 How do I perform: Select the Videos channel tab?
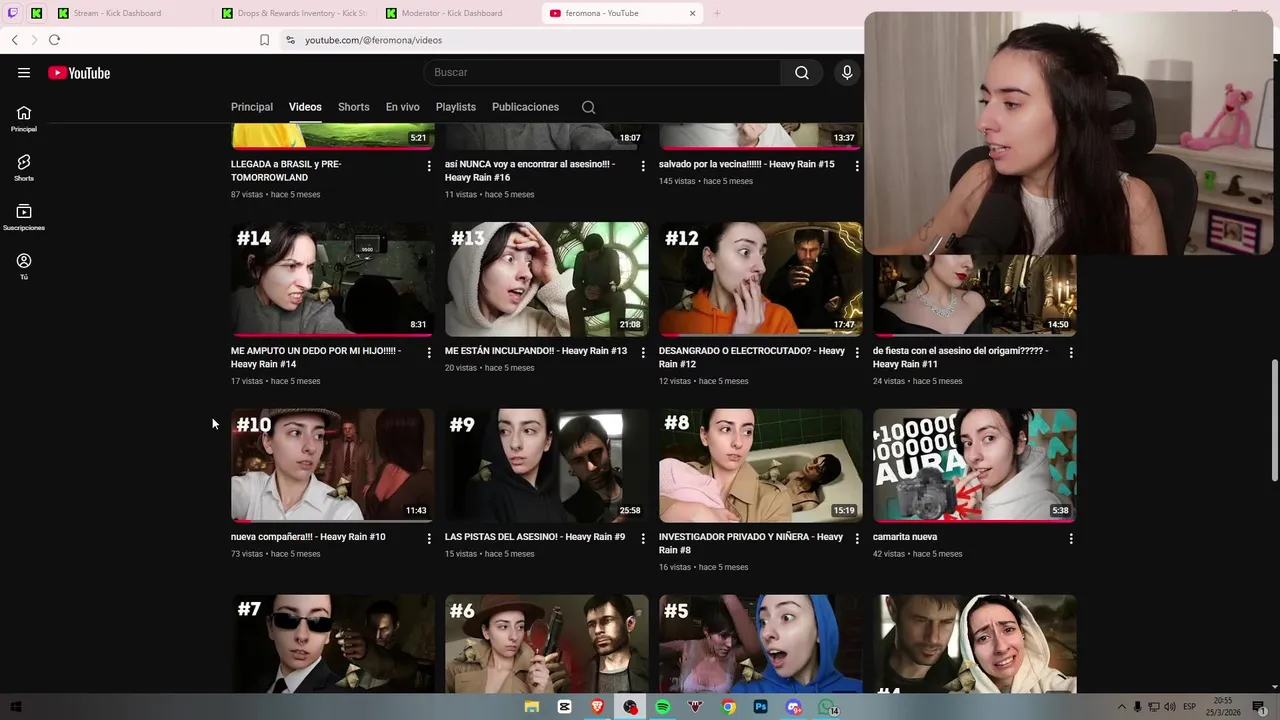click(305, 107)
